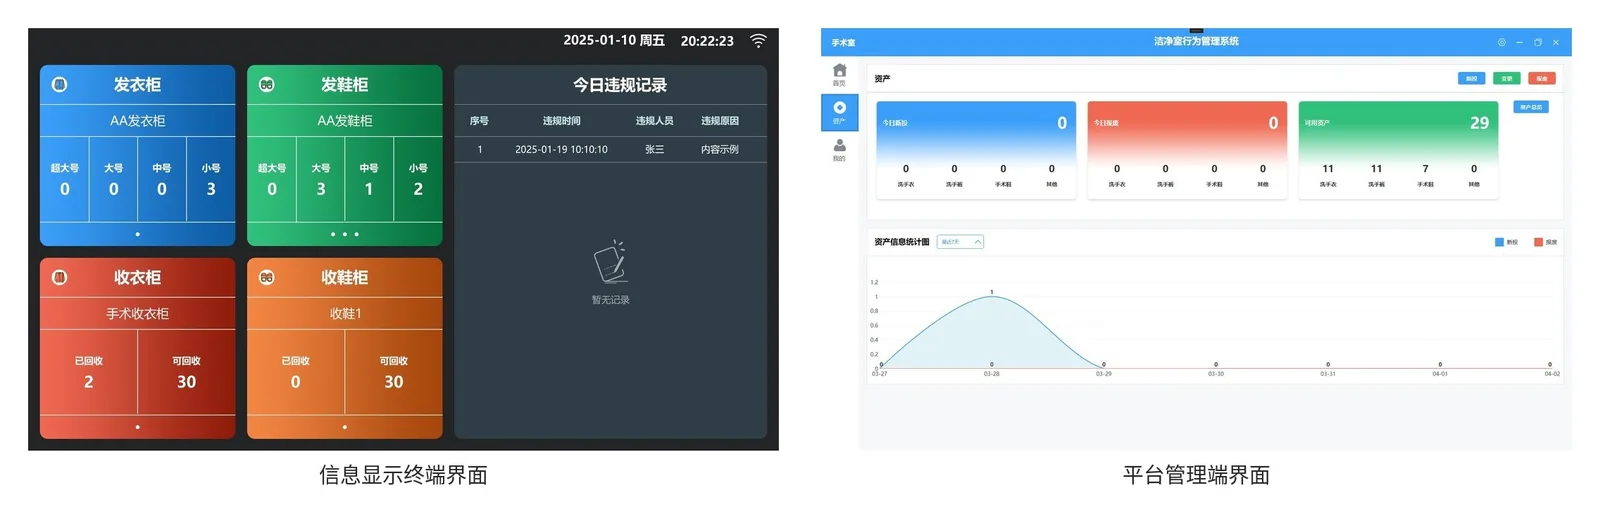Open the time range dropdown beside 资产信息统计图
The image size is (1600, 514).
960,242
